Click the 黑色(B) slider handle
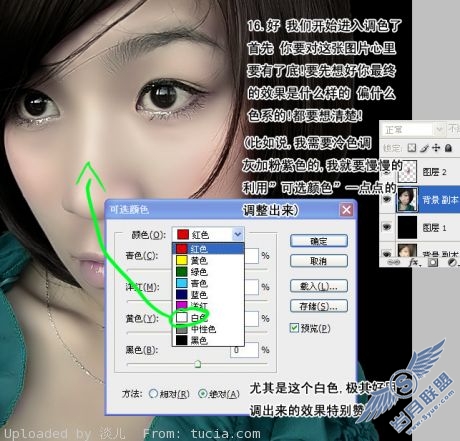This screenshot has height=441, width=460. pos(198,364)
